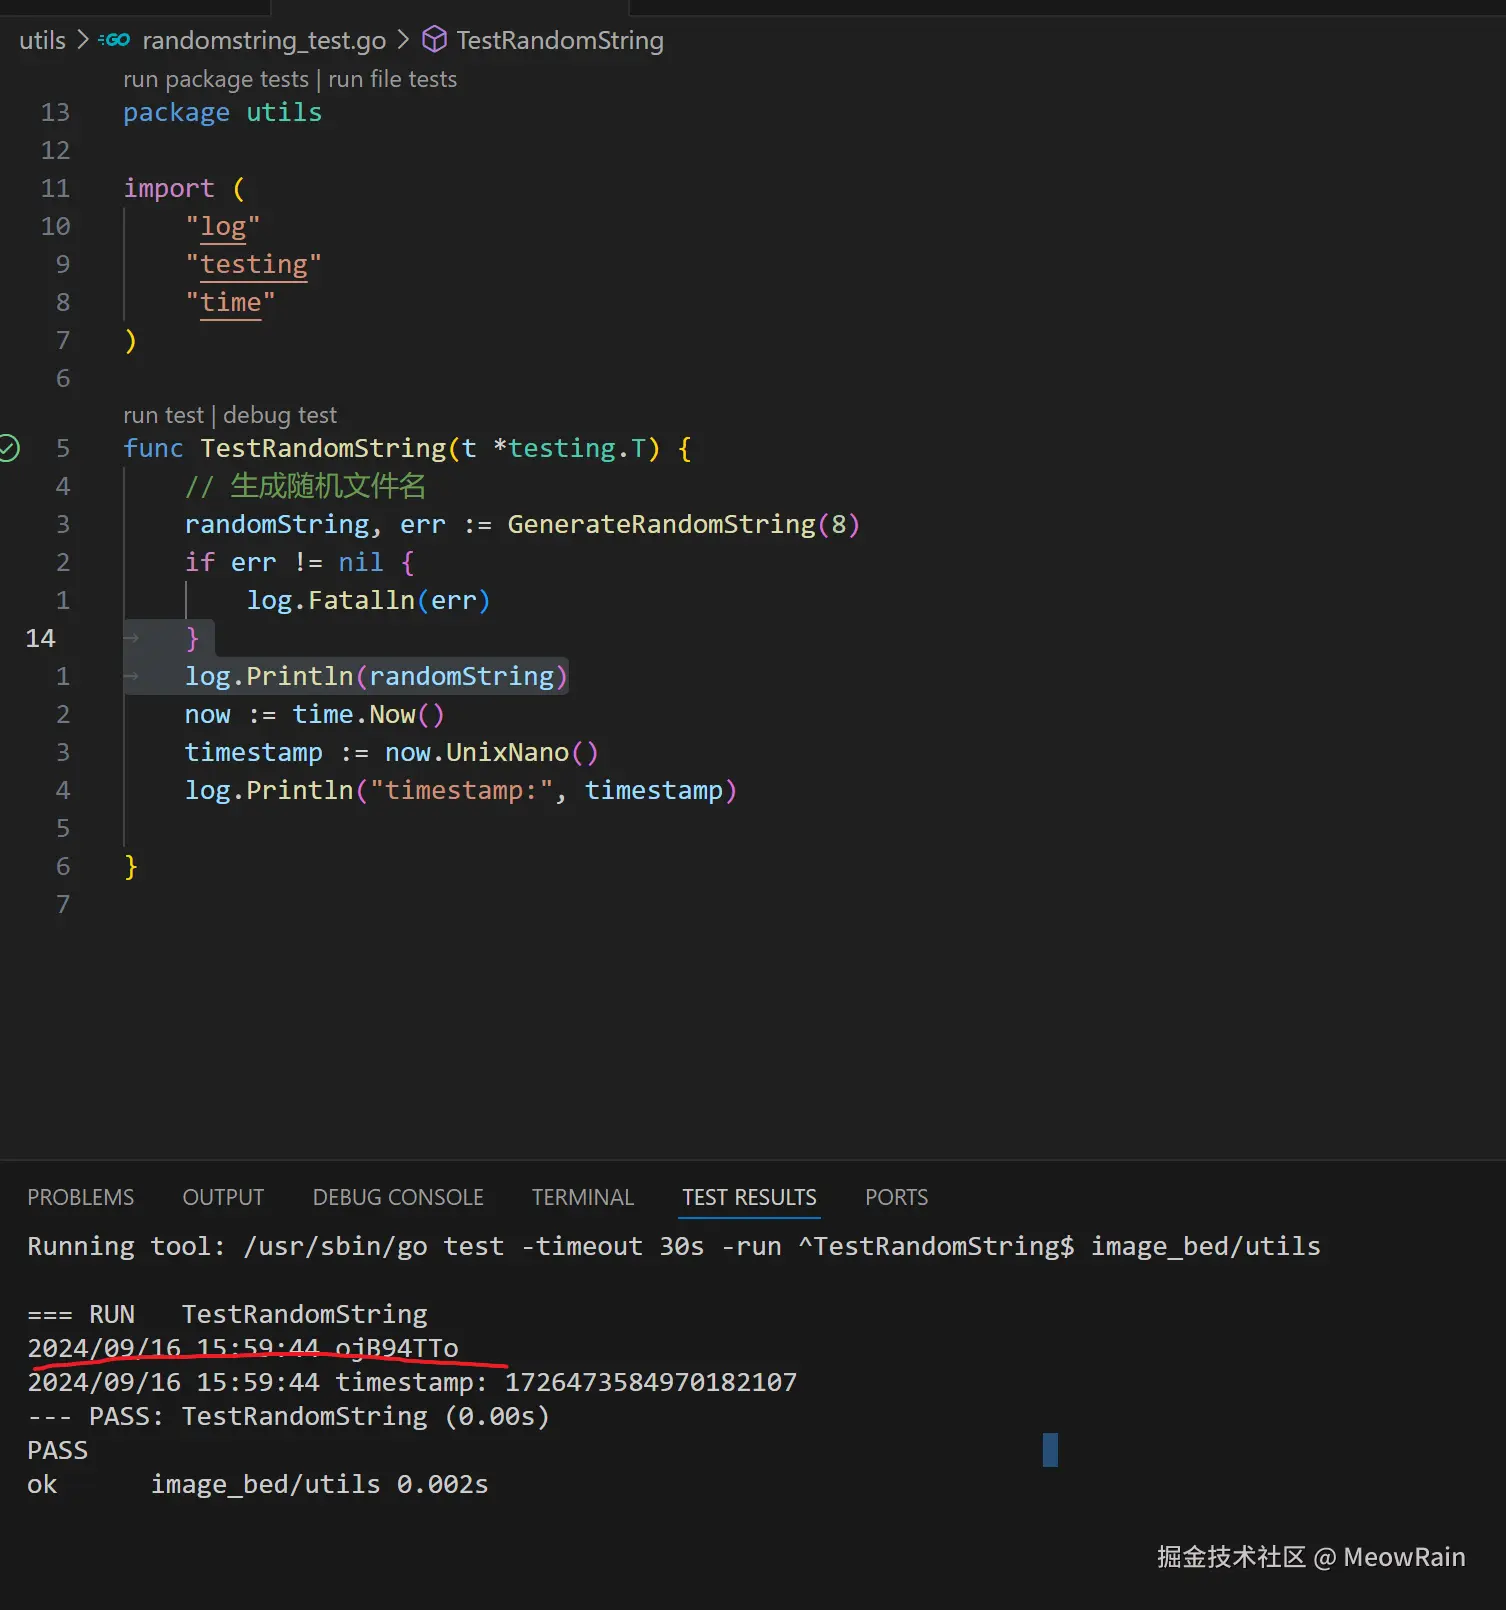This screenshot has height=1610, width=1506.
Task: Click the func TestRandomString declaration
Action: click(407, 449)
